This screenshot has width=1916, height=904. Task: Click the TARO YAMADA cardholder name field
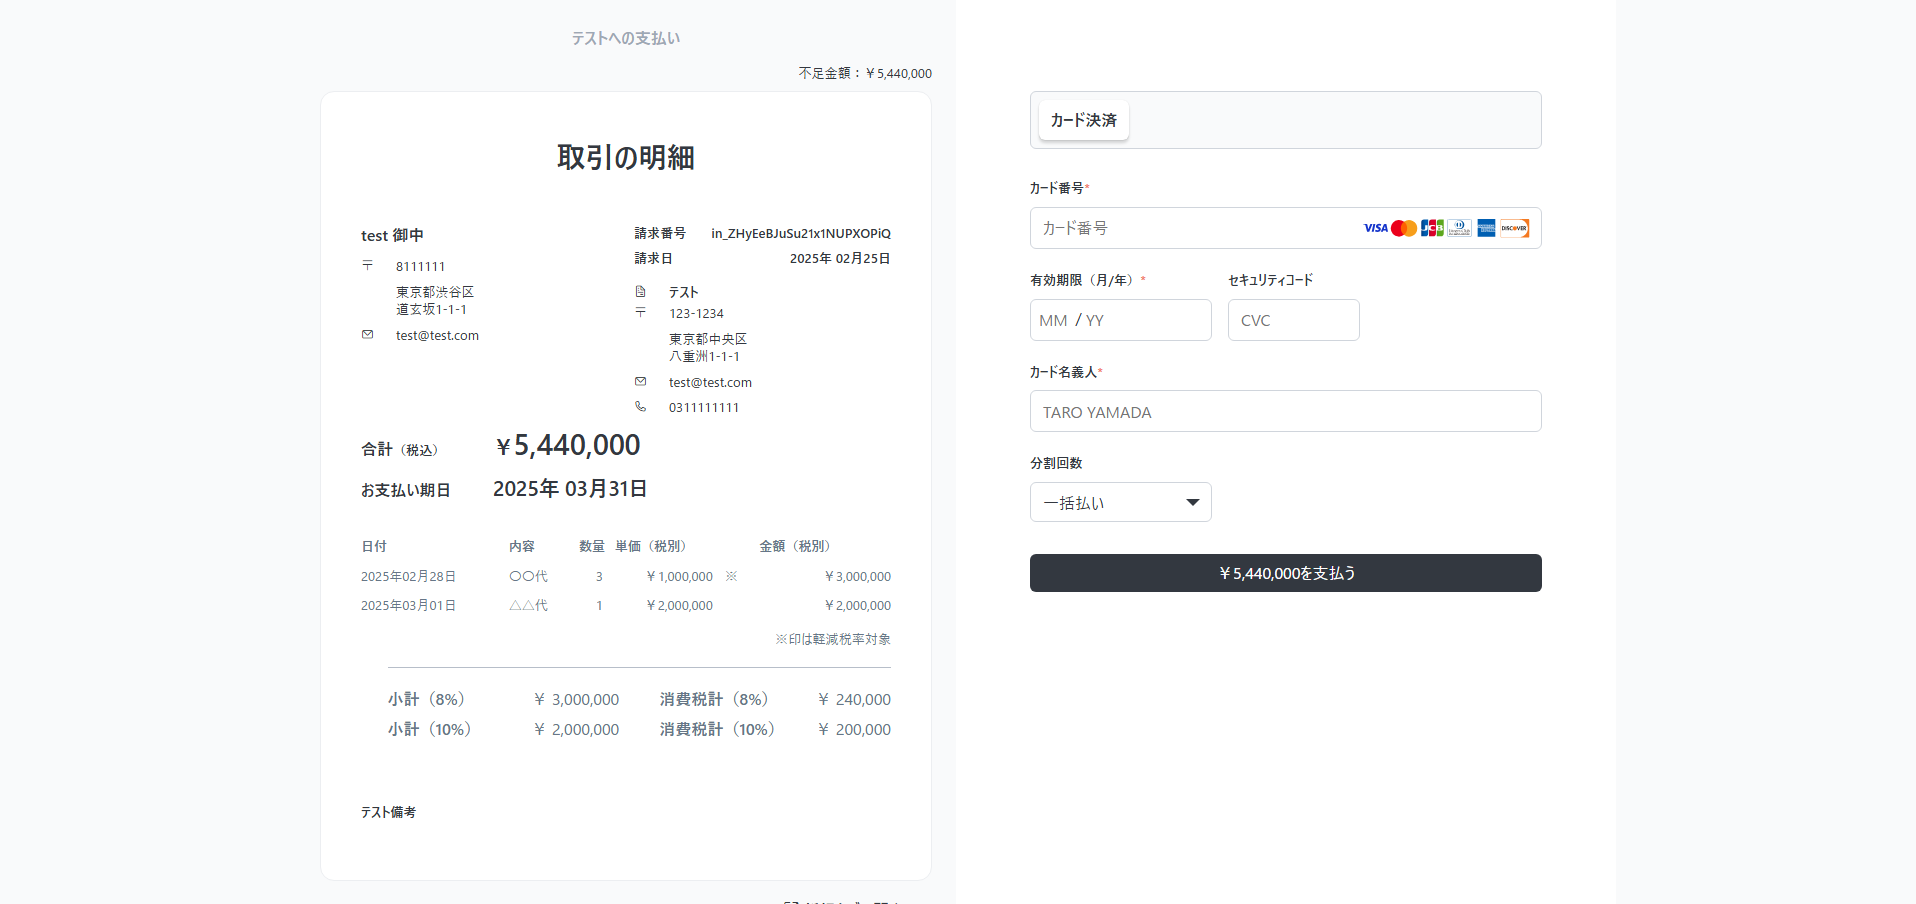[1285, 412]
